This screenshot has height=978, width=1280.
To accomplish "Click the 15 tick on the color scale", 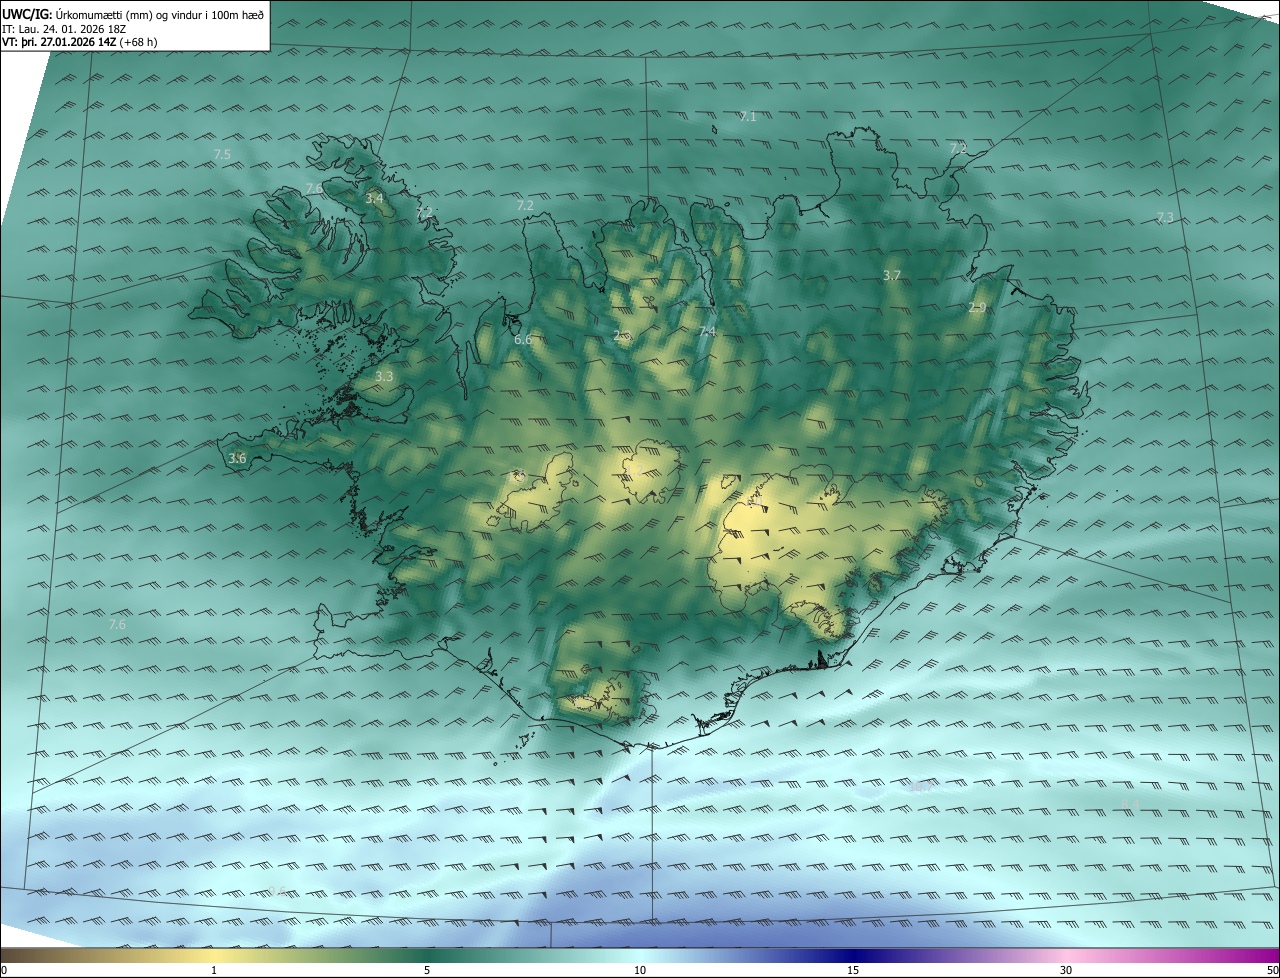I will tap(853, 970).
